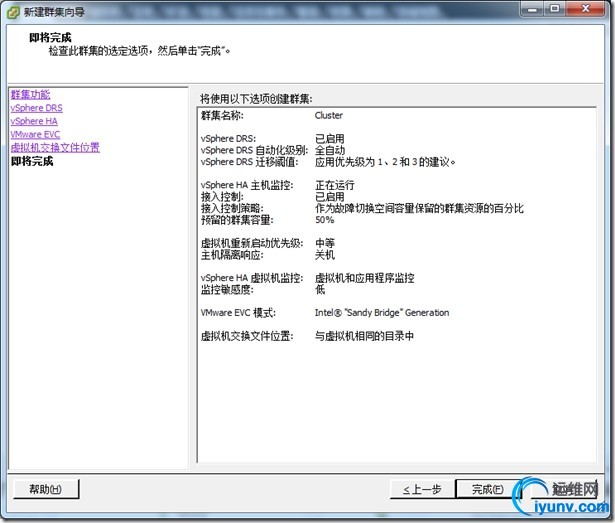Click the Intel Sandy Bridge Generation value
Image resolution: width=615 pixels, height=523 pixels.
(x=382, y=313)
